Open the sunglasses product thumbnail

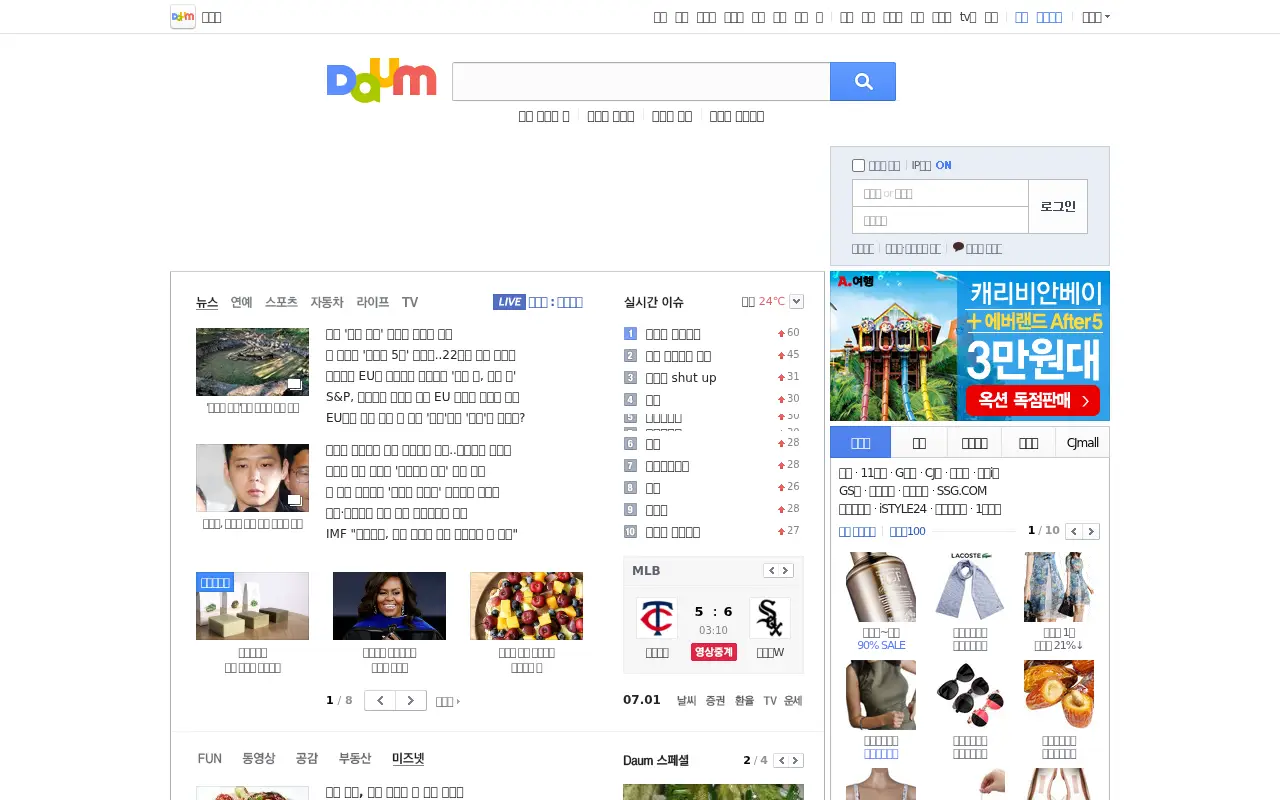pyautogui.click(x=970, y=694)
